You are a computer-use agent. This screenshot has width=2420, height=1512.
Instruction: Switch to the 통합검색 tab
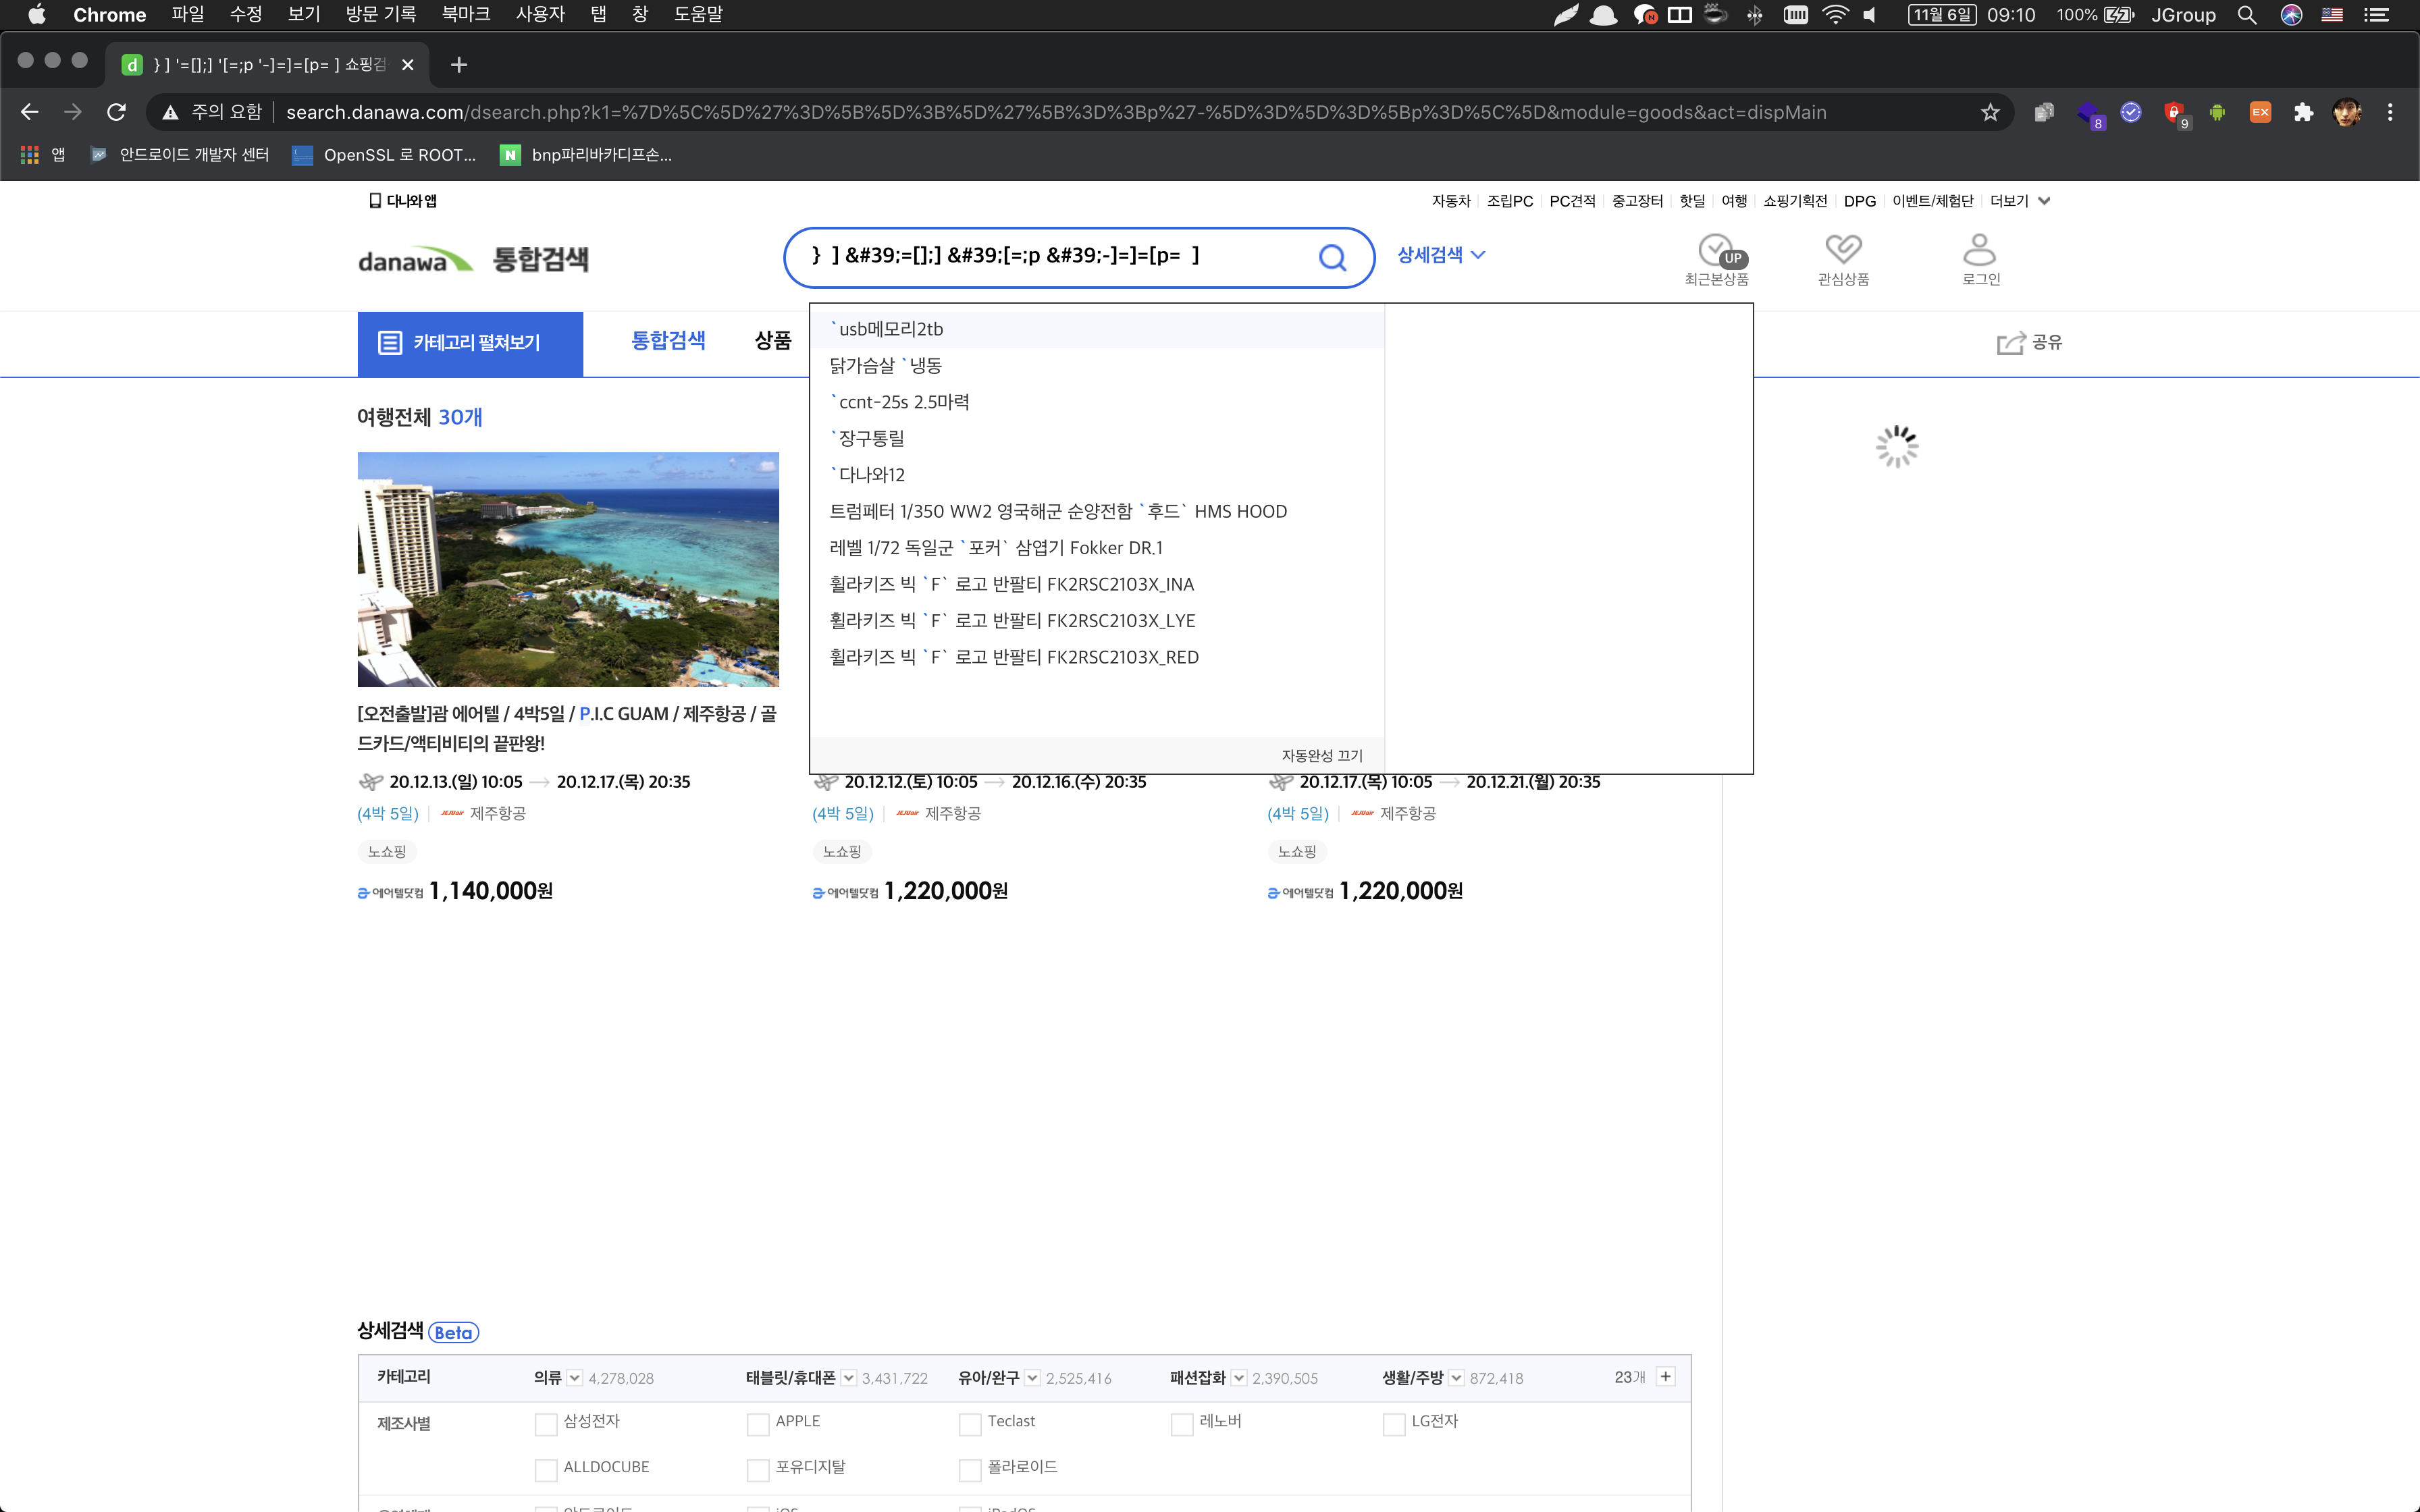click(668, 341)
